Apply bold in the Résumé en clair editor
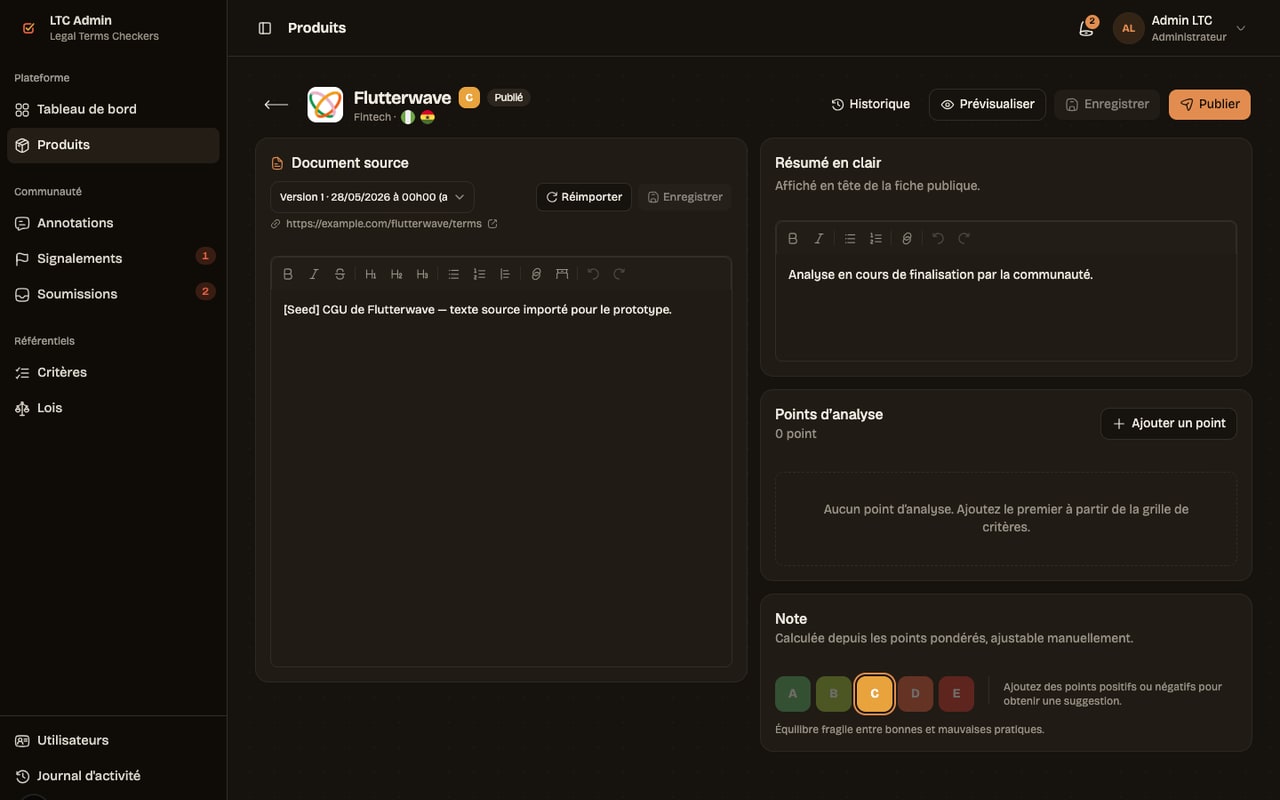This screenshot has height=800, width=1280. [x=793, y=239]
